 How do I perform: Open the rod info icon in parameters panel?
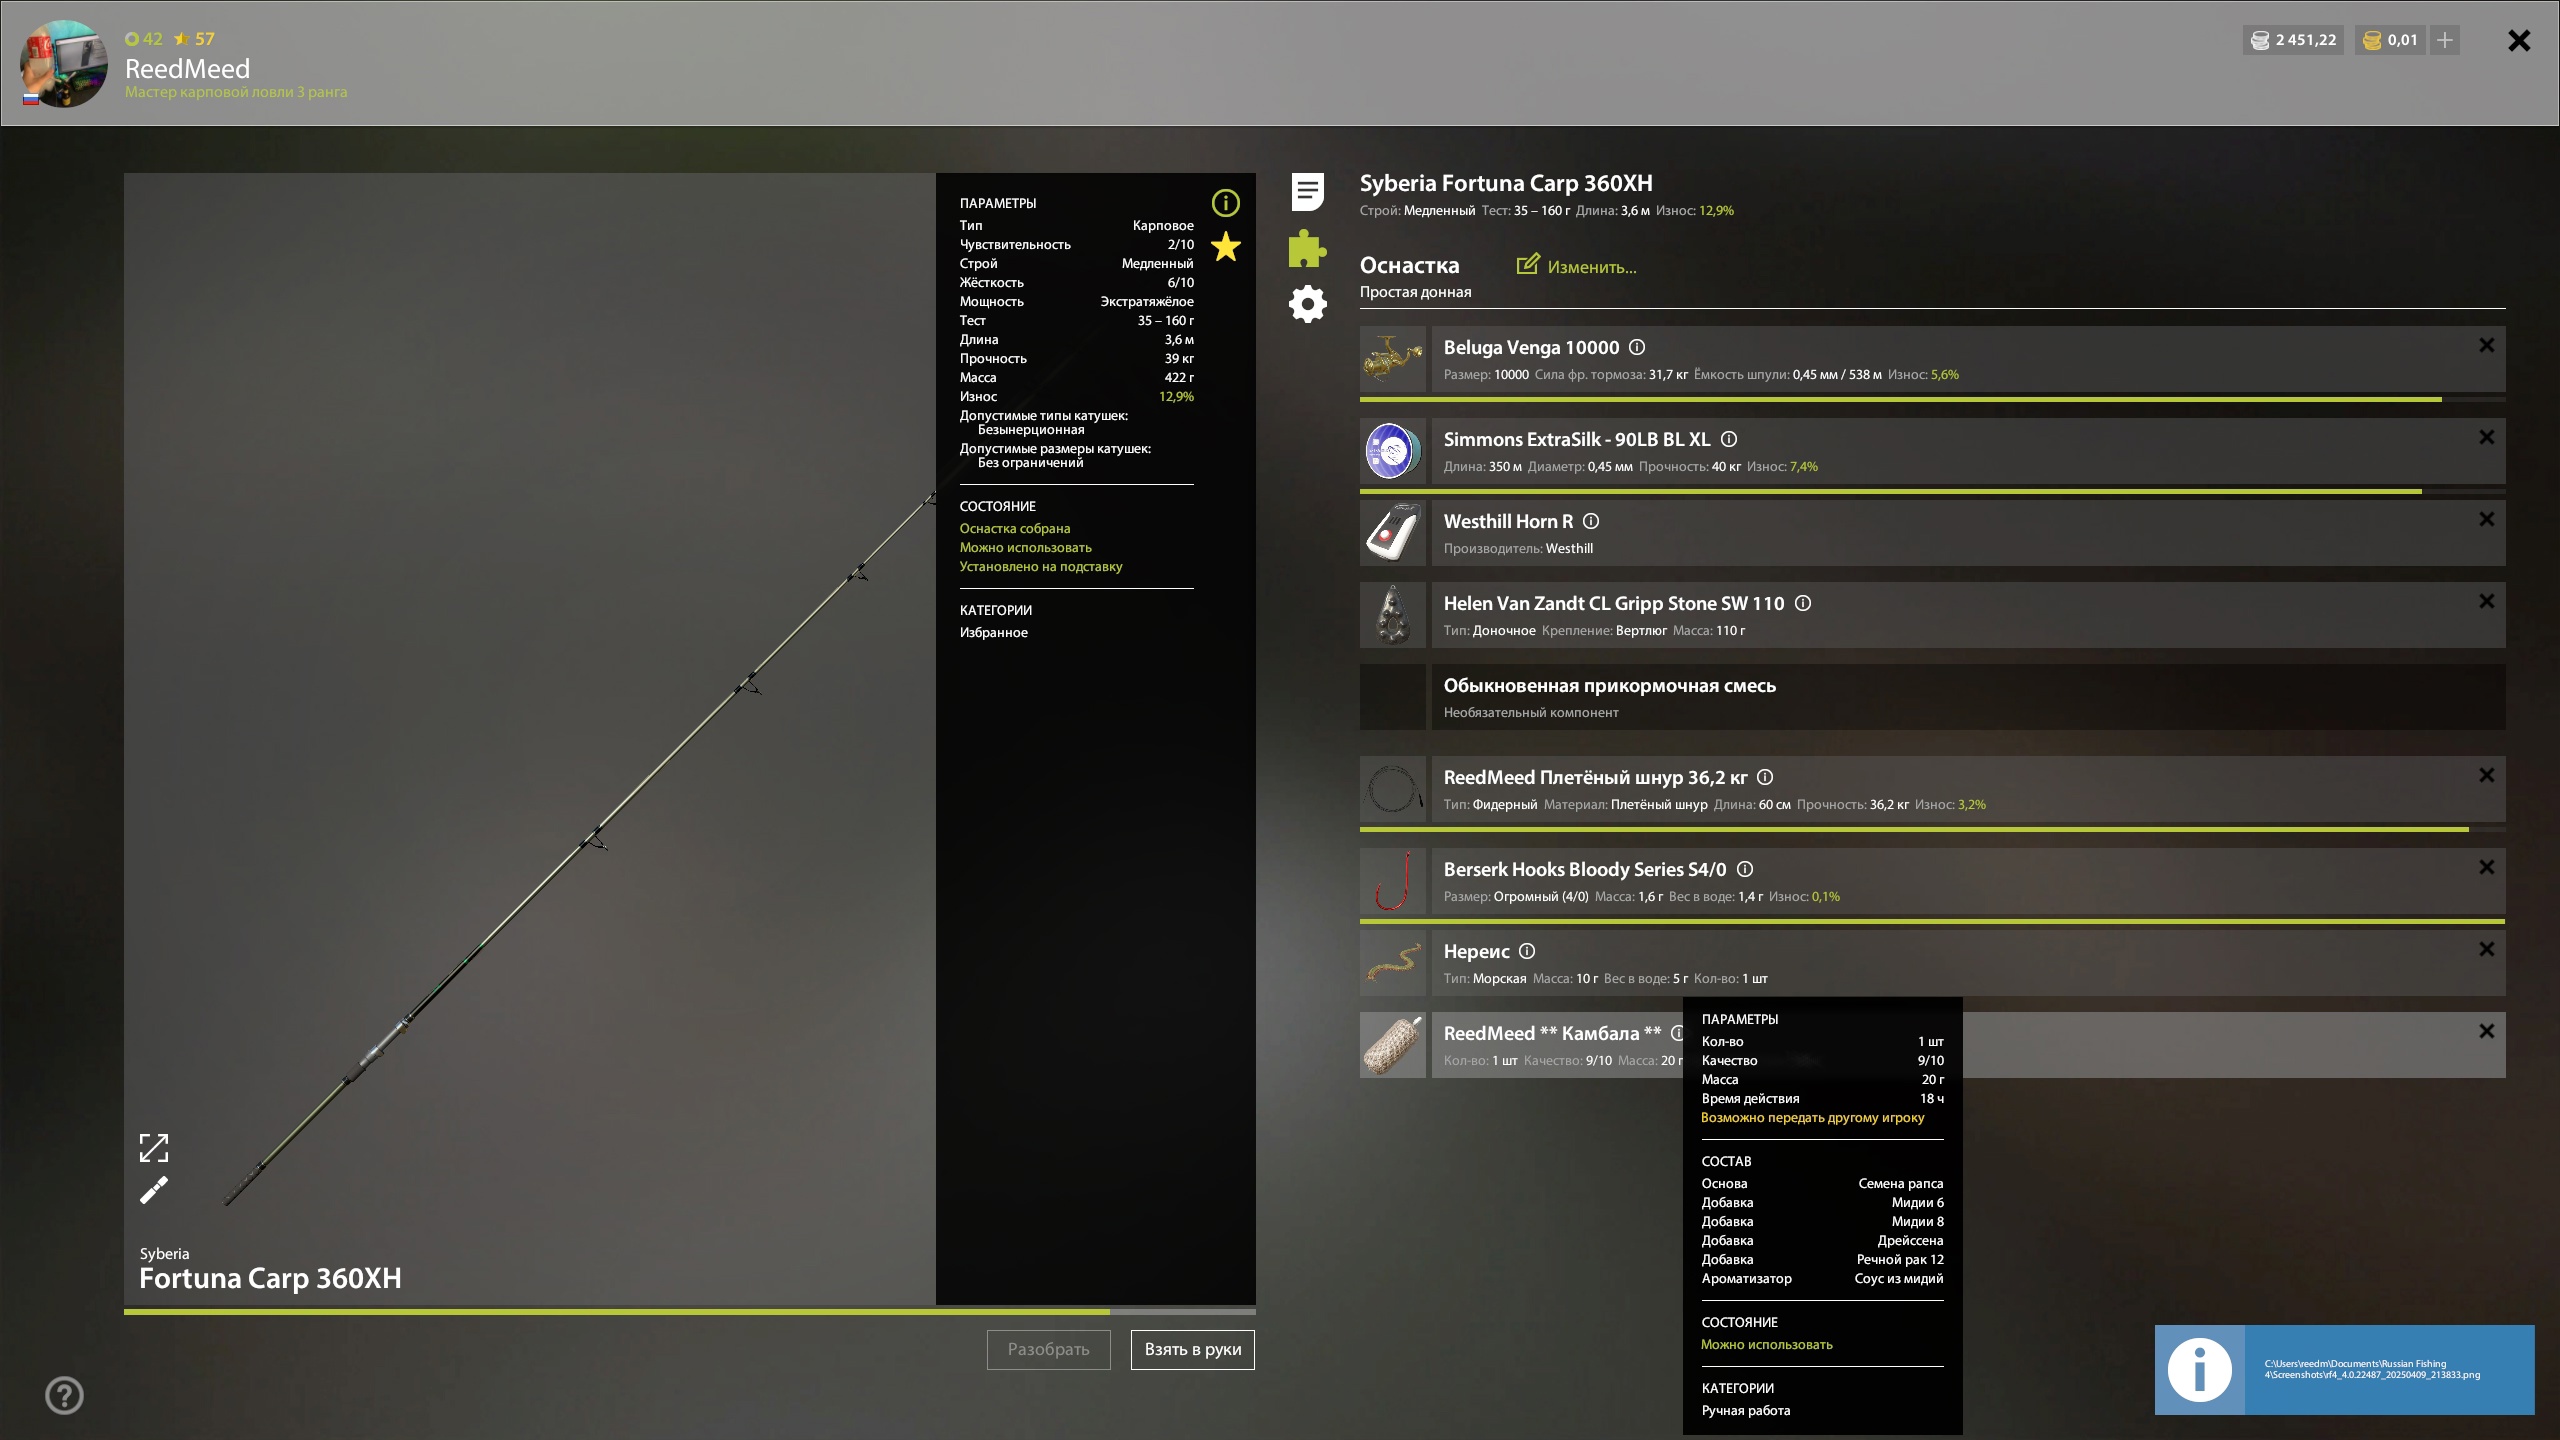[1225, 203]
